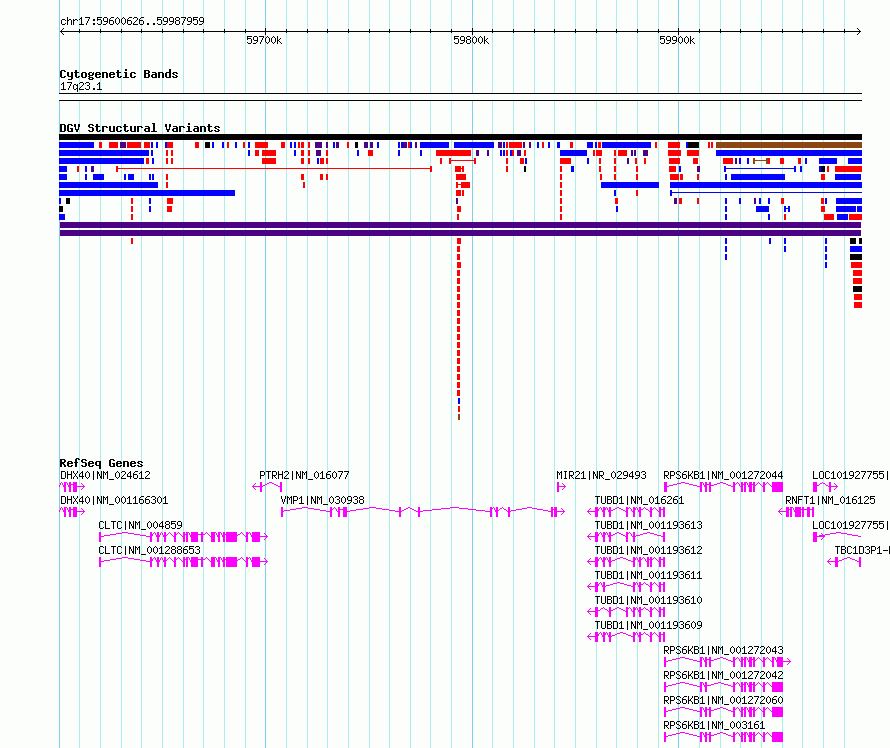Select gene label RPS6KB1|NM_001272042

(723, 675)
